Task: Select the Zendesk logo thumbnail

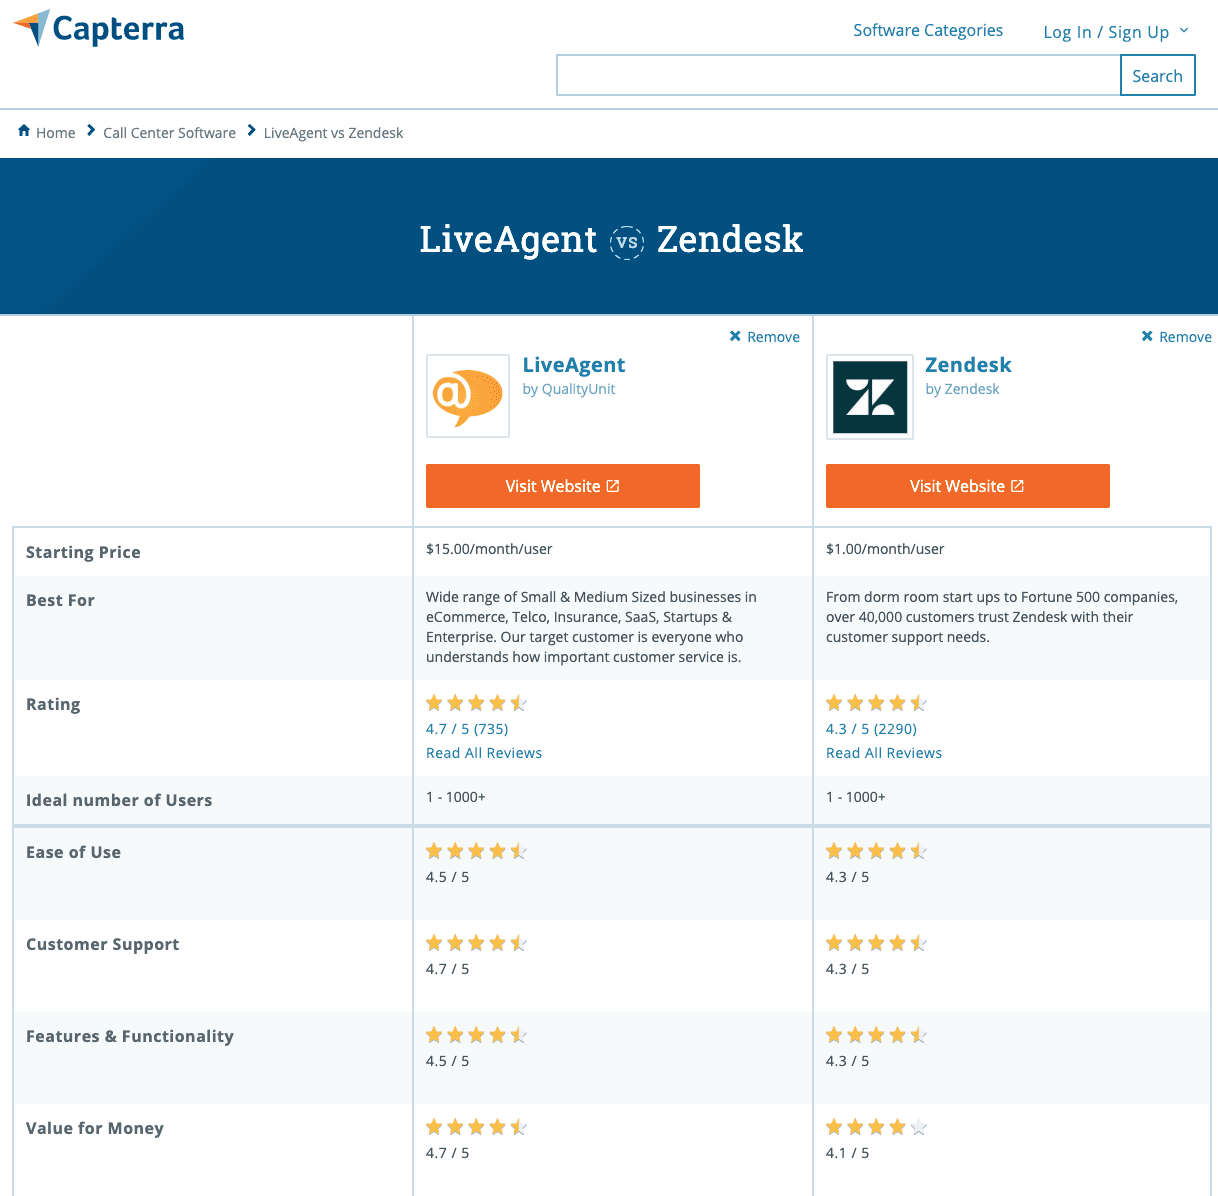Action: [x=869, y=396]
